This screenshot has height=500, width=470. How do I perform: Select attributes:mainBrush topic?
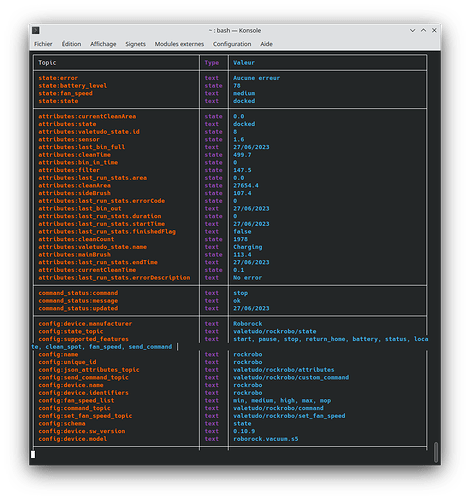click(74, 255)
